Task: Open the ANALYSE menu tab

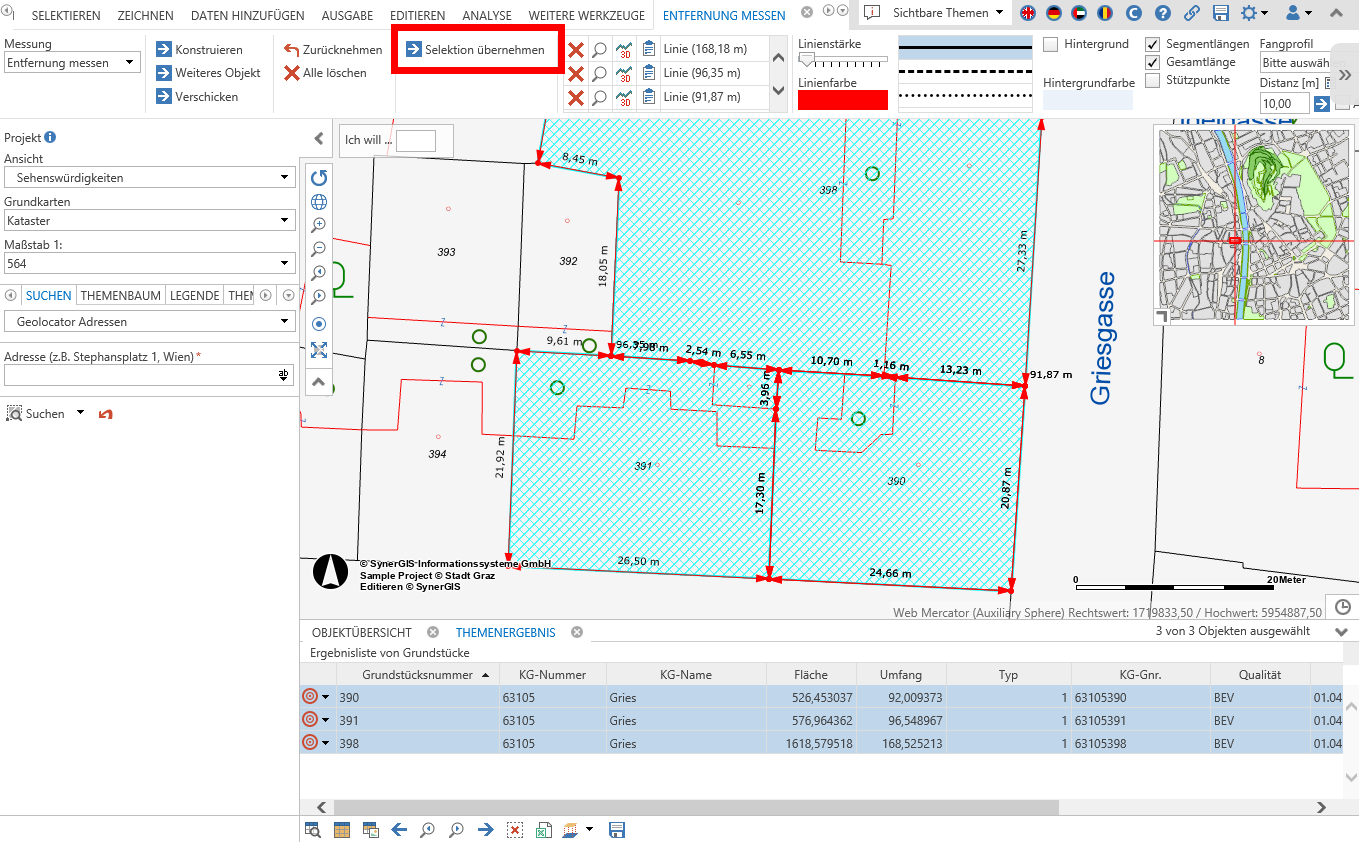Action: tap(487, 15)
